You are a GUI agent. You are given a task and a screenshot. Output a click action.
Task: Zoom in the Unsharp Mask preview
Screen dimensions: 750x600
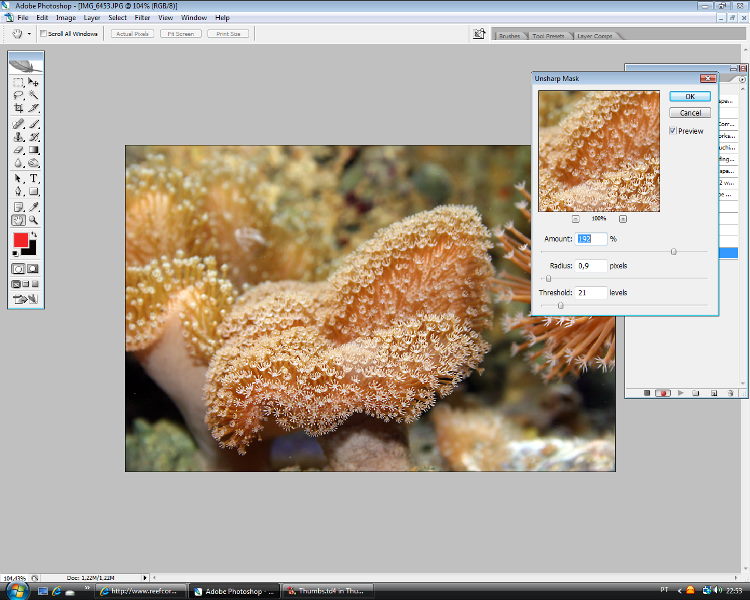[622, 217]
